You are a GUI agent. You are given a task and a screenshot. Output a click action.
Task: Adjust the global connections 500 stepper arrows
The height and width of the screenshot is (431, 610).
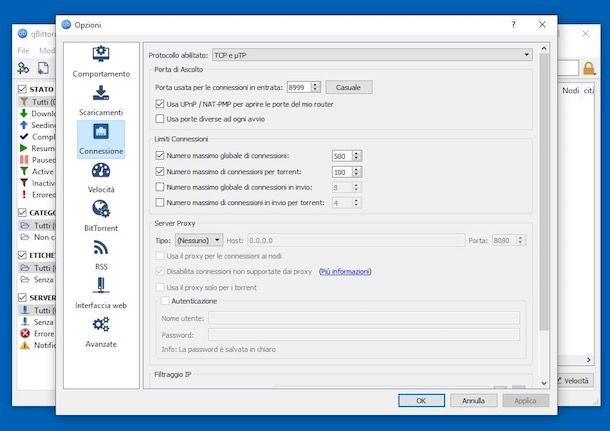tap(356, 156)
